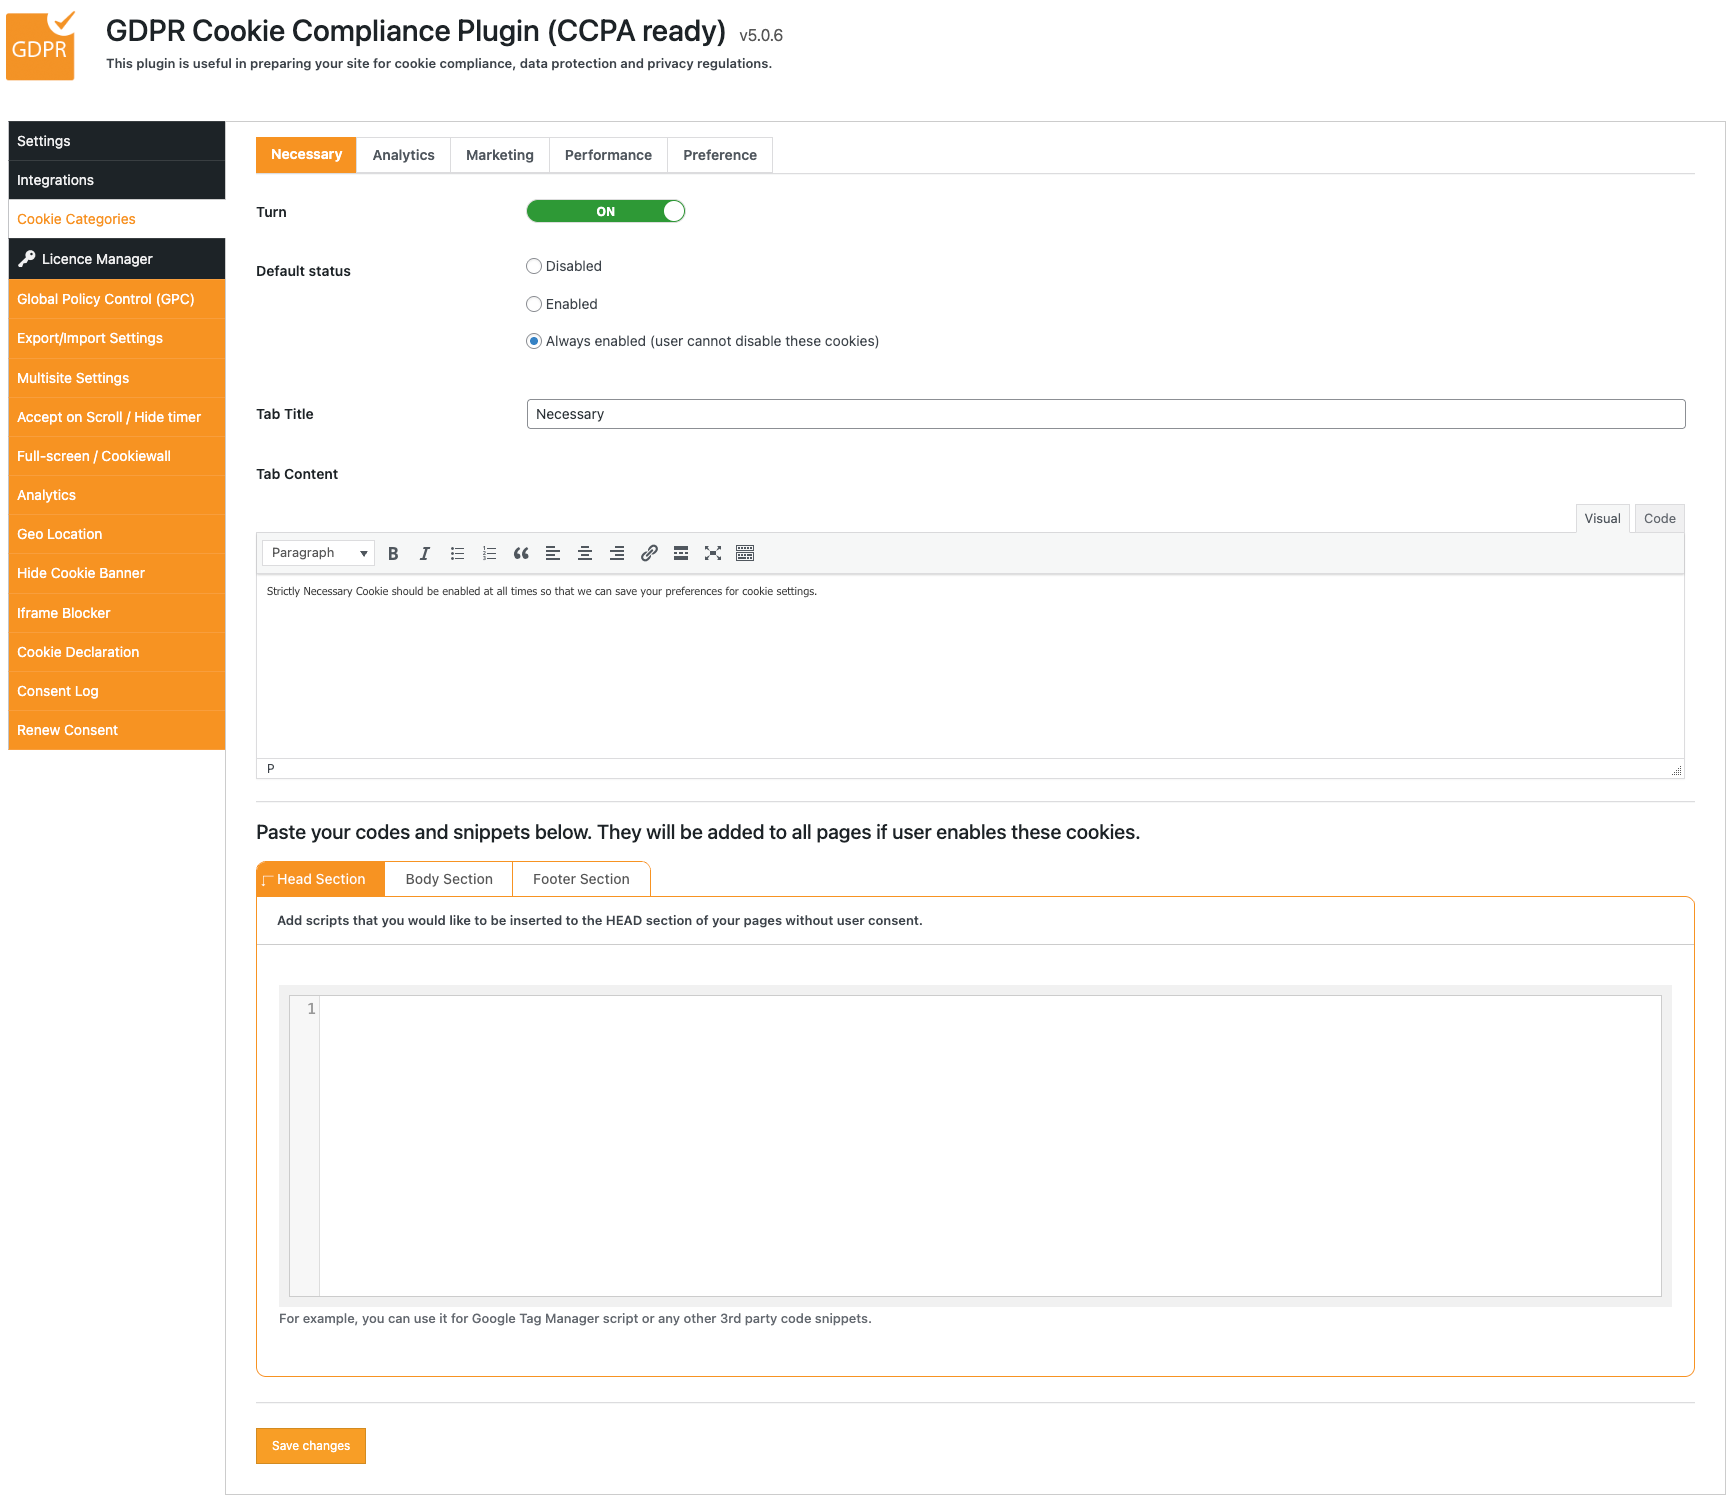Screen dimensions: 1732x1504
Task: Select the Enabled default status option
Action: point(534,305)
